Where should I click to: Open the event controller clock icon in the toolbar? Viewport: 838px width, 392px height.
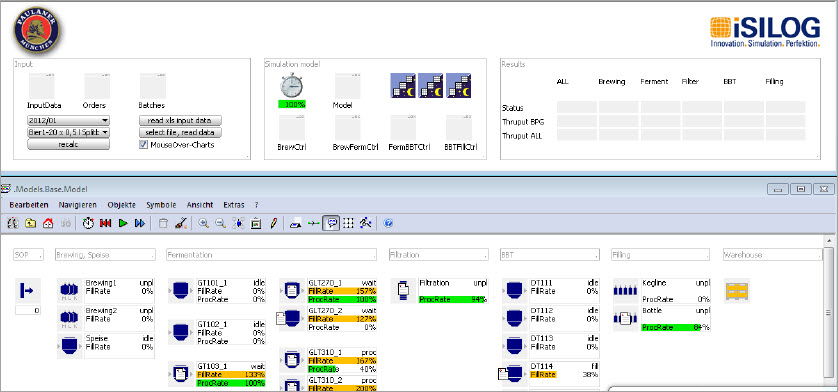pos(88,224)
